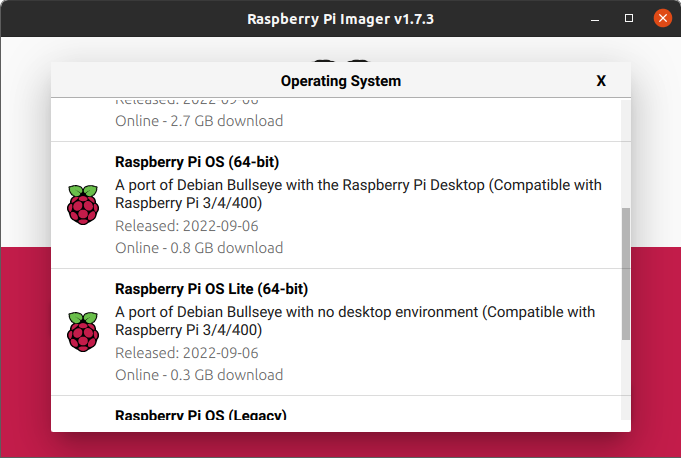Viewport: 681px width, 458px height.
Task: Click the 'Raspberry Pi Imager v1.7.3' window title
Action: [x=340, y=19]
